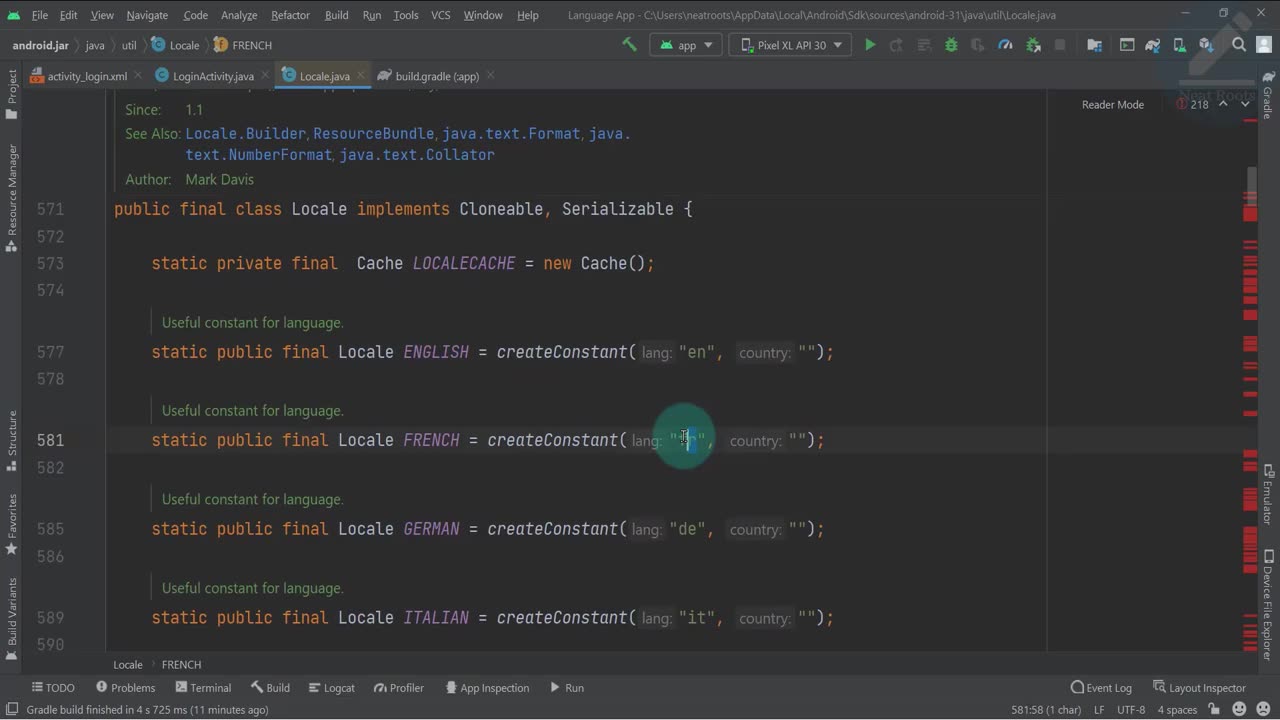Go to previous highlighted error arrow
1280x720 pixels.
coord(1223,104)
